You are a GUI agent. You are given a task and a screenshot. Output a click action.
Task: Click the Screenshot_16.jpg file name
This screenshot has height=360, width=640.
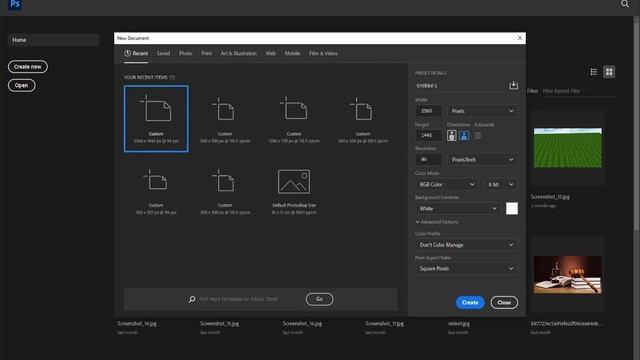click(302, 323)
